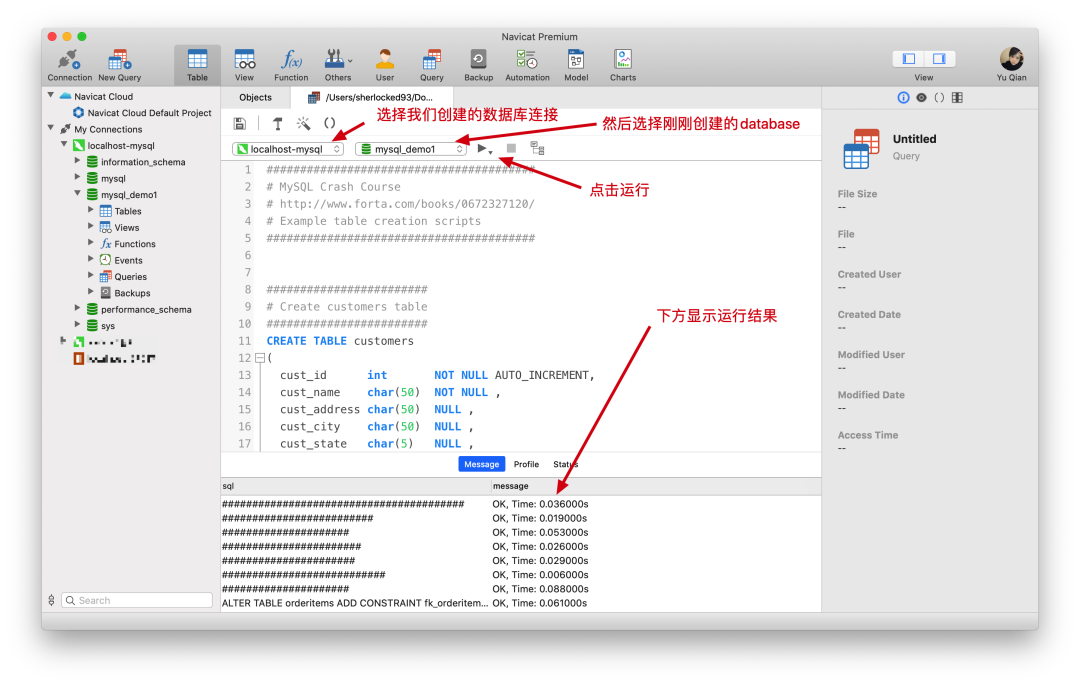Collapse the My Connections tree node
This screenshot has width=1080, height=685.
coord(51,128)
